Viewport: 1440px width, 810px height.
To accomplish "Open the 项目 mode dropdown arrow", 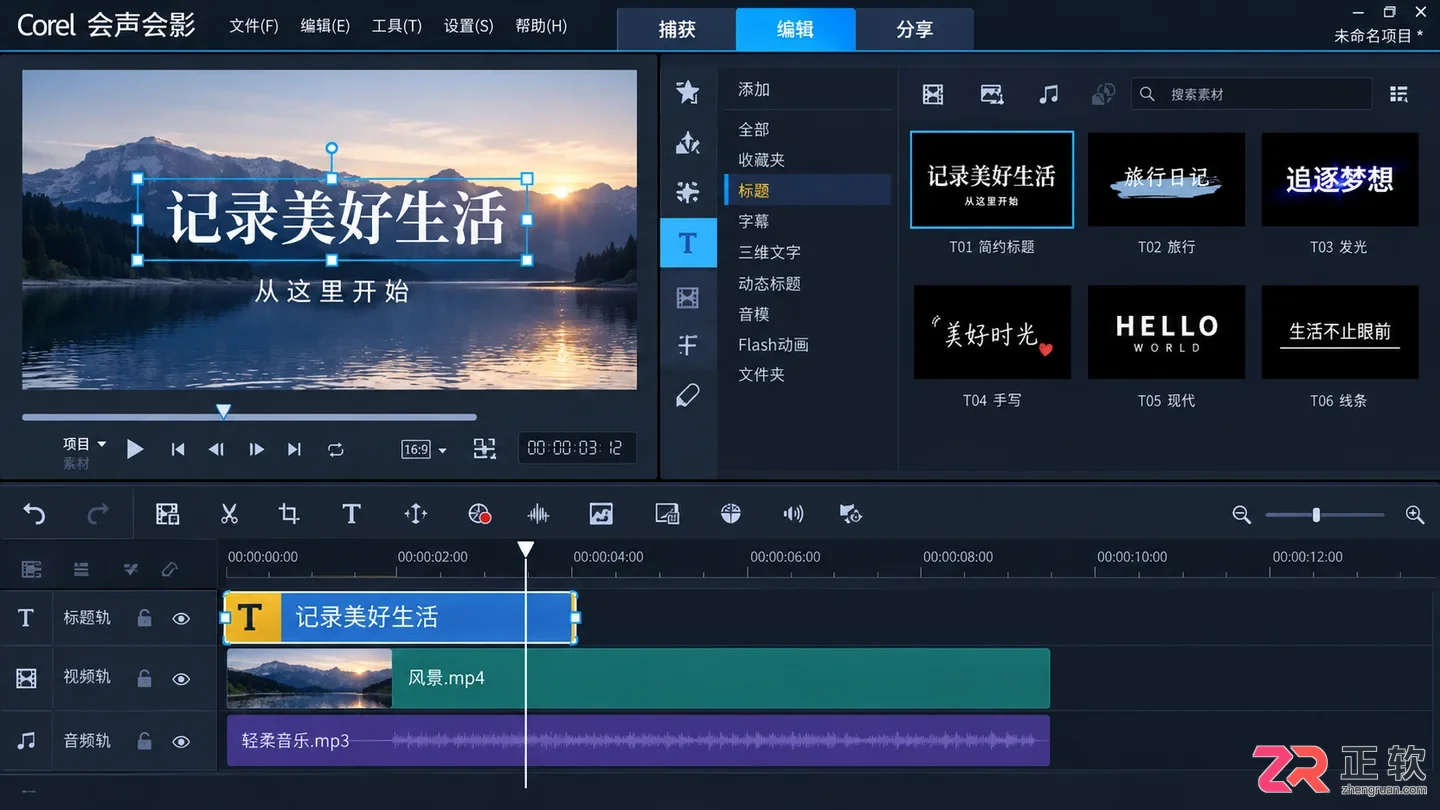I will click(x=101, y=443).
